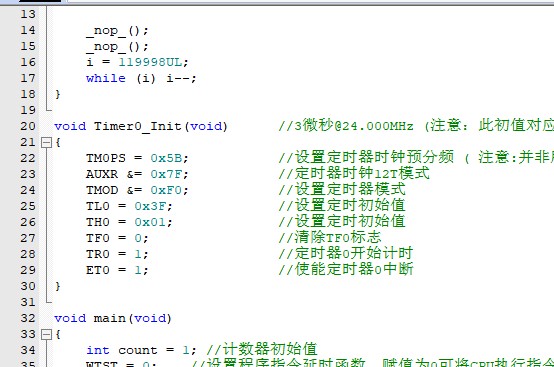The width and height of the screenshot is (554, 367).
Task: Click the hex value 0x5B
Action: pos(166,158)
